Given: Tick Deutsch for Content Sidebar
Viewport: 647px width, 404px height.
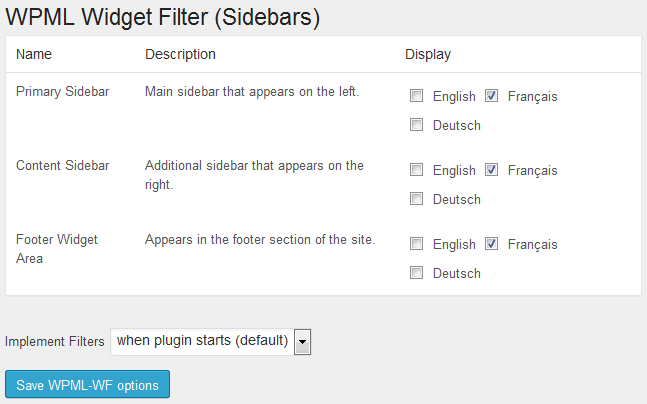Looking at the screenshot, I should click(416, 198).
